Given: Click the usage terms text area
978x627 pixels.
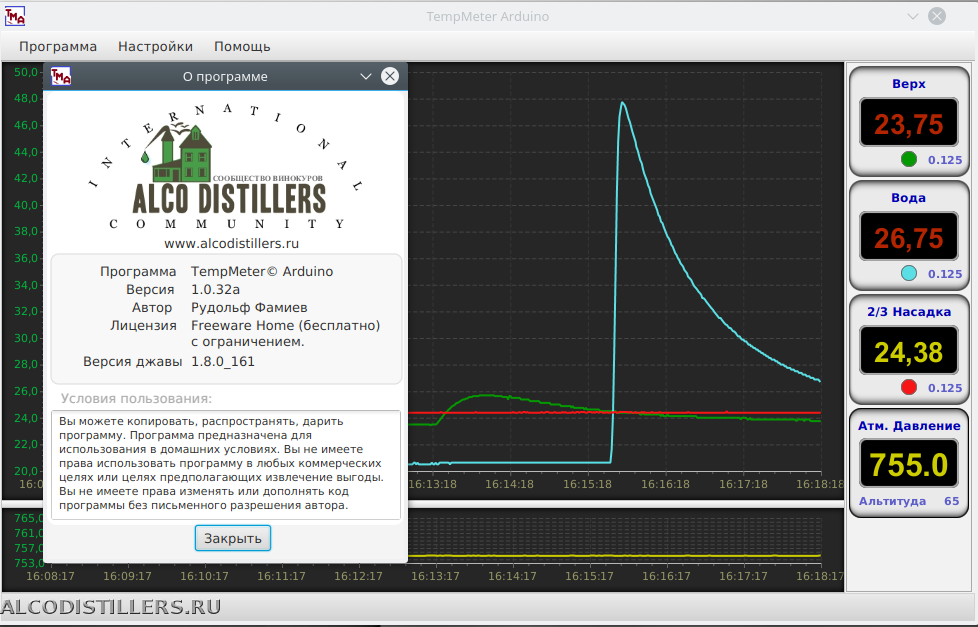Looking at the screenshot, I should click(x=226, y=465).
